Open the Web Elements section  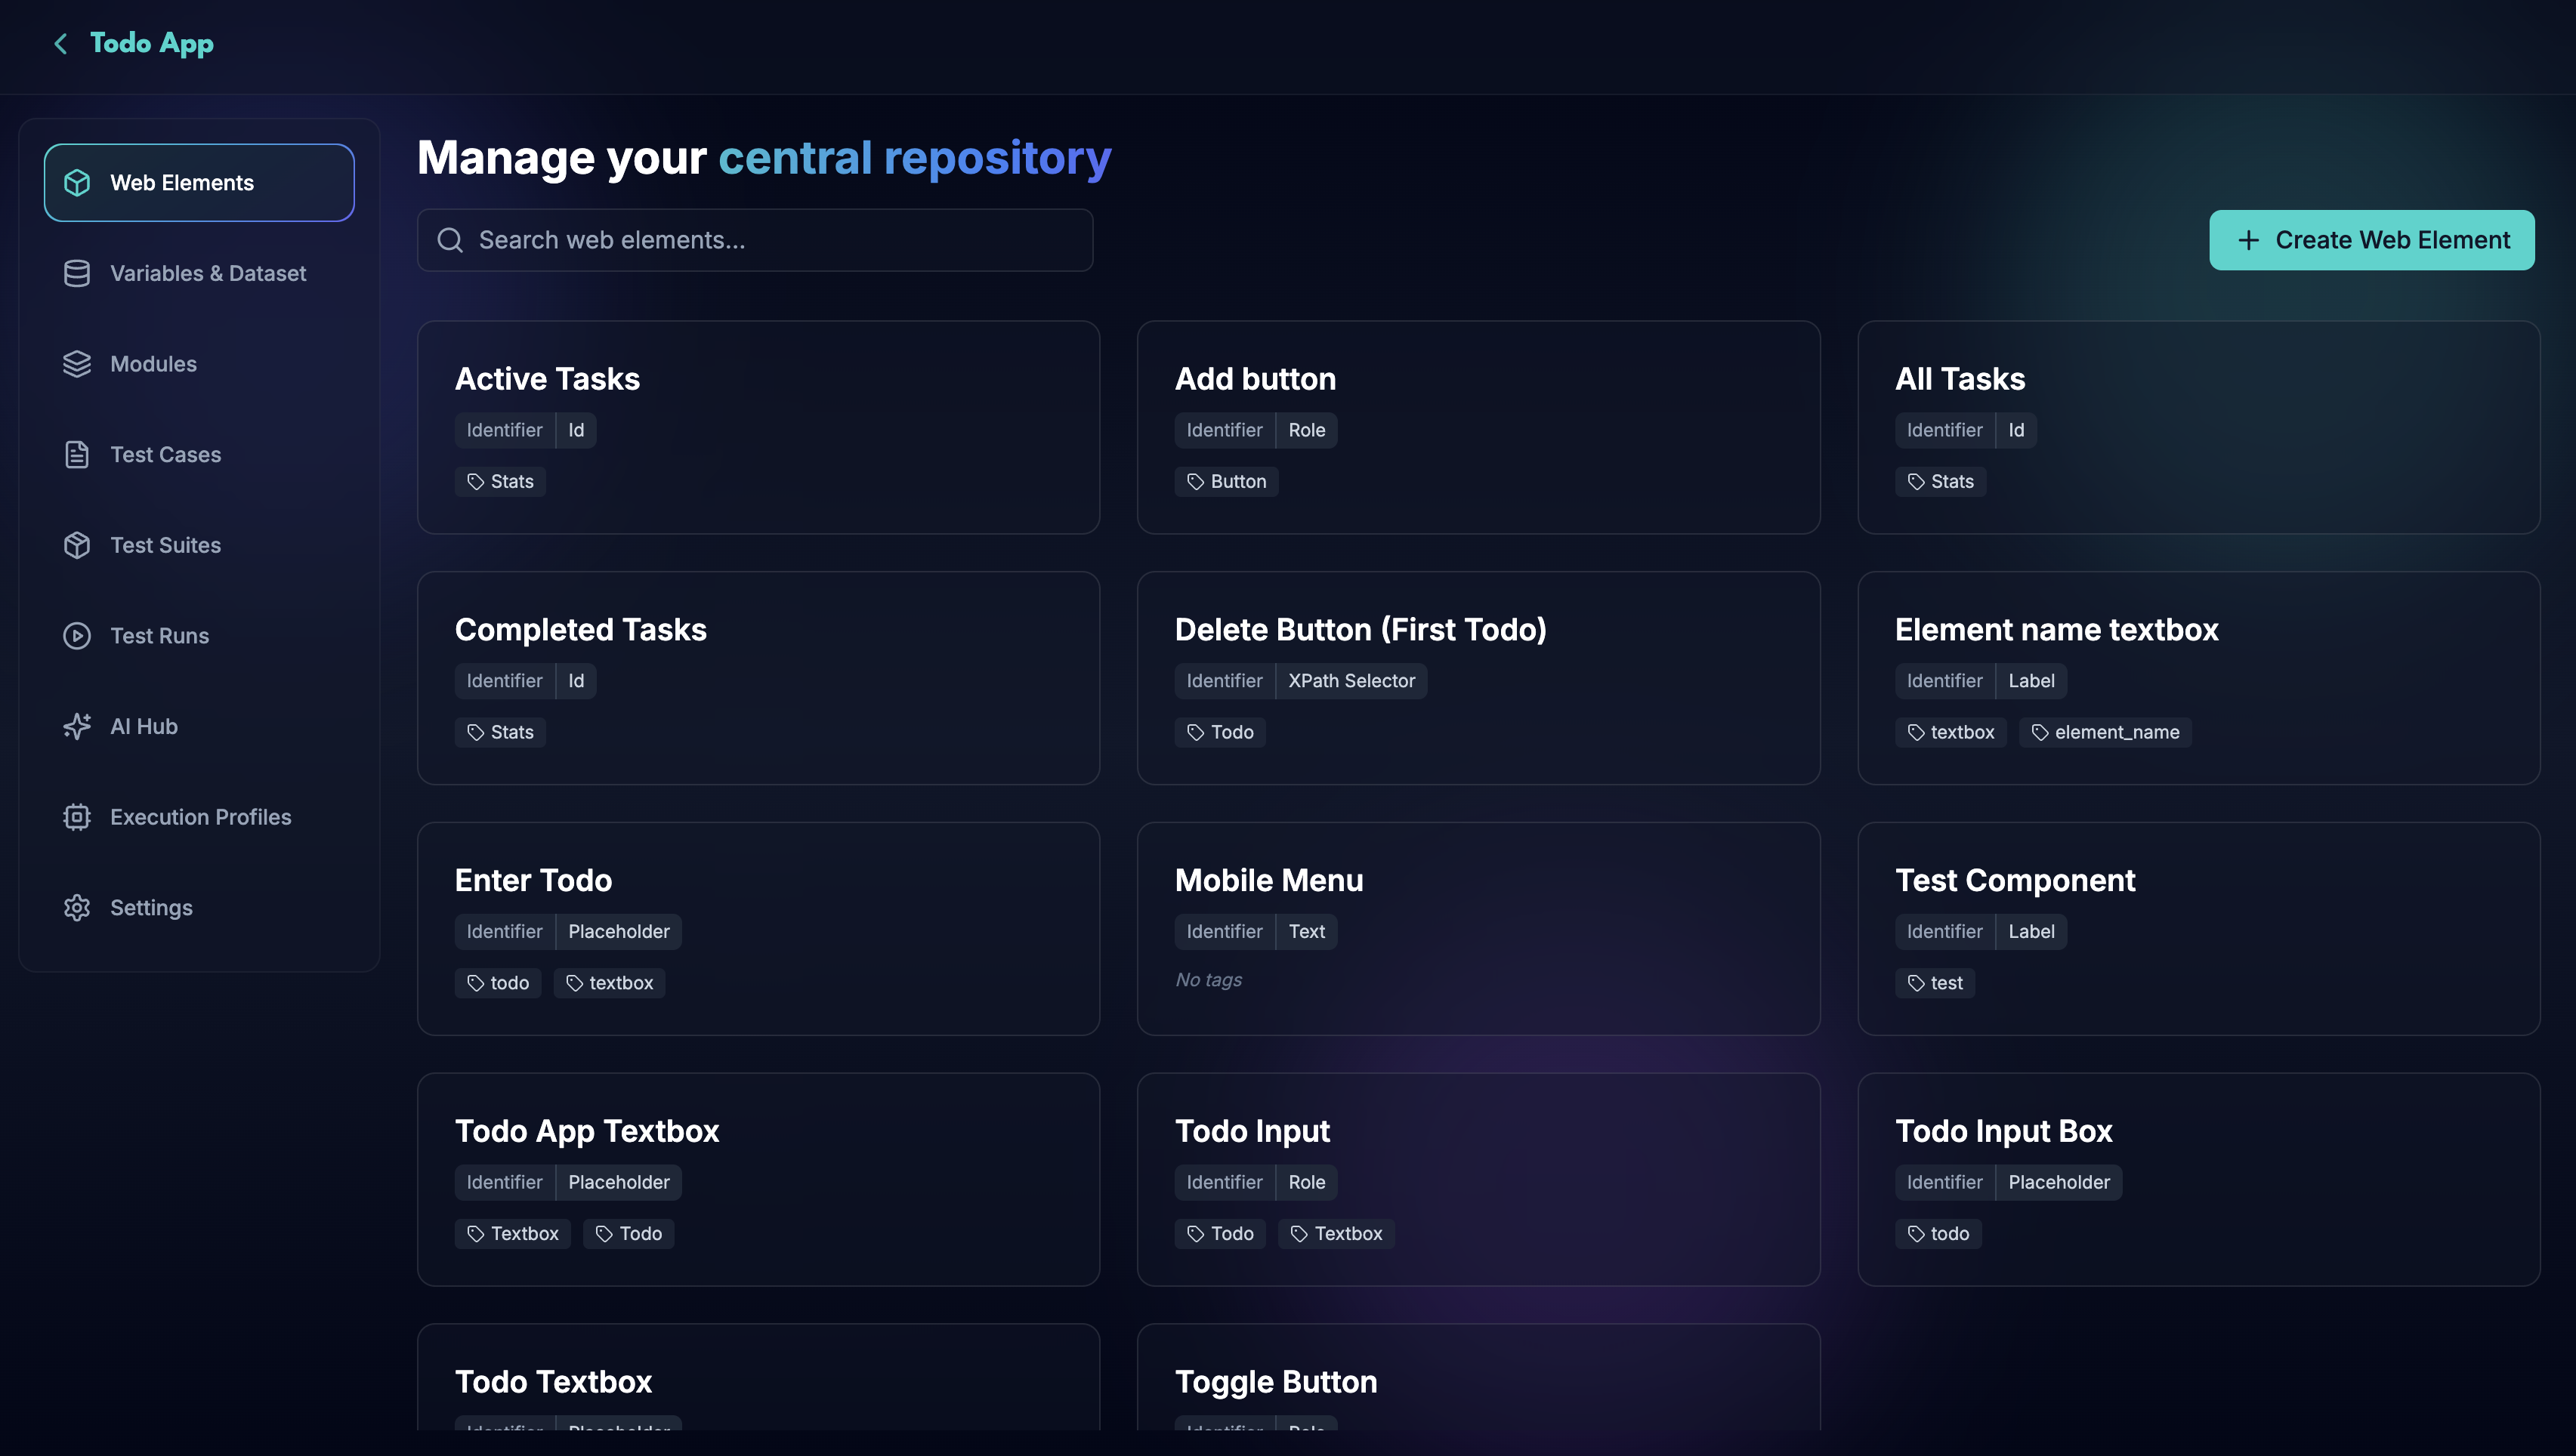199,183
